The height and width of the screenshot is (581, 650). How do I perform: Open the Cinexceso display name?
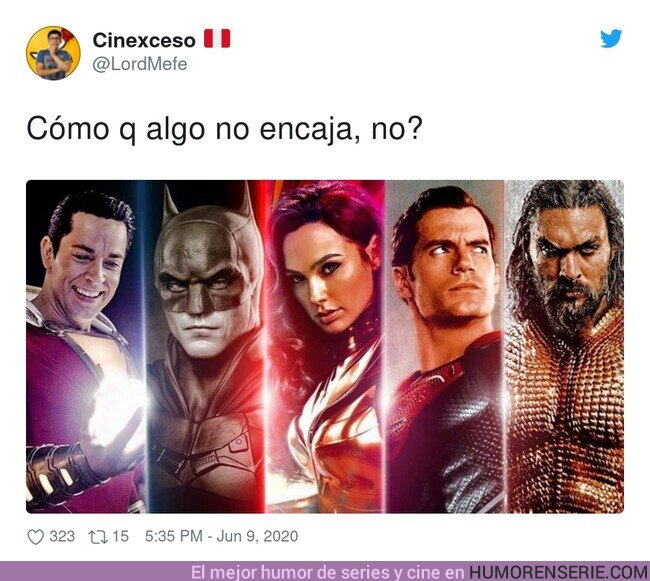[x=144, y=40]
